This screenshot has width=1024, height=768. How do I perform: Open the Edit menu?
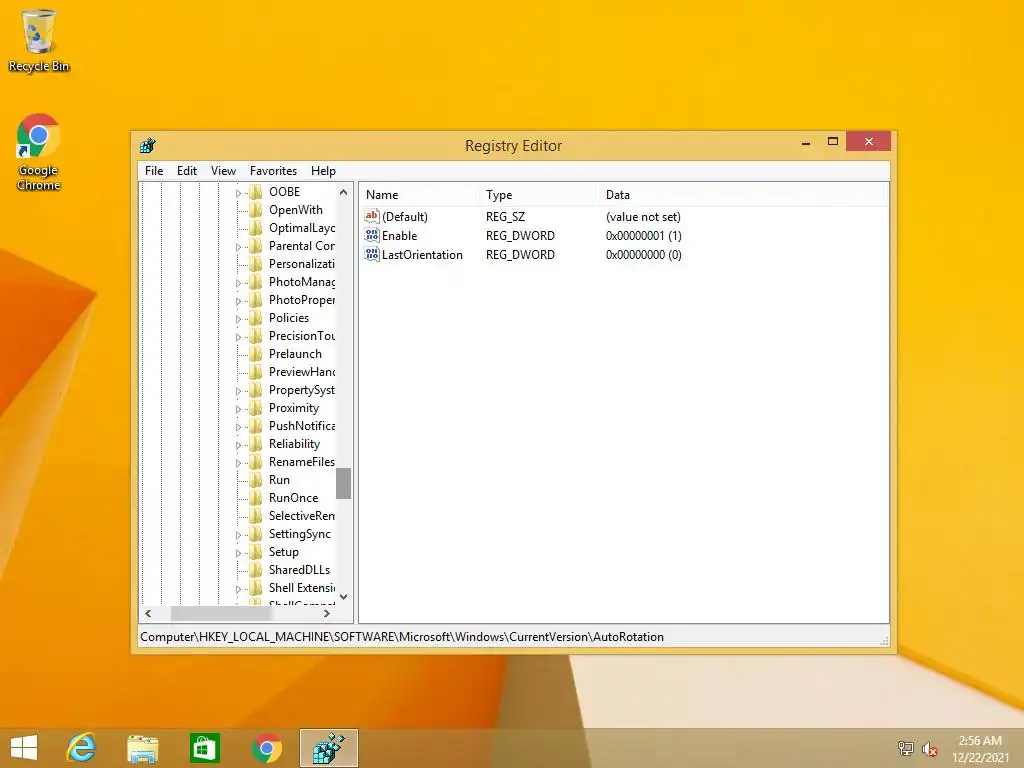coord(187,170)
